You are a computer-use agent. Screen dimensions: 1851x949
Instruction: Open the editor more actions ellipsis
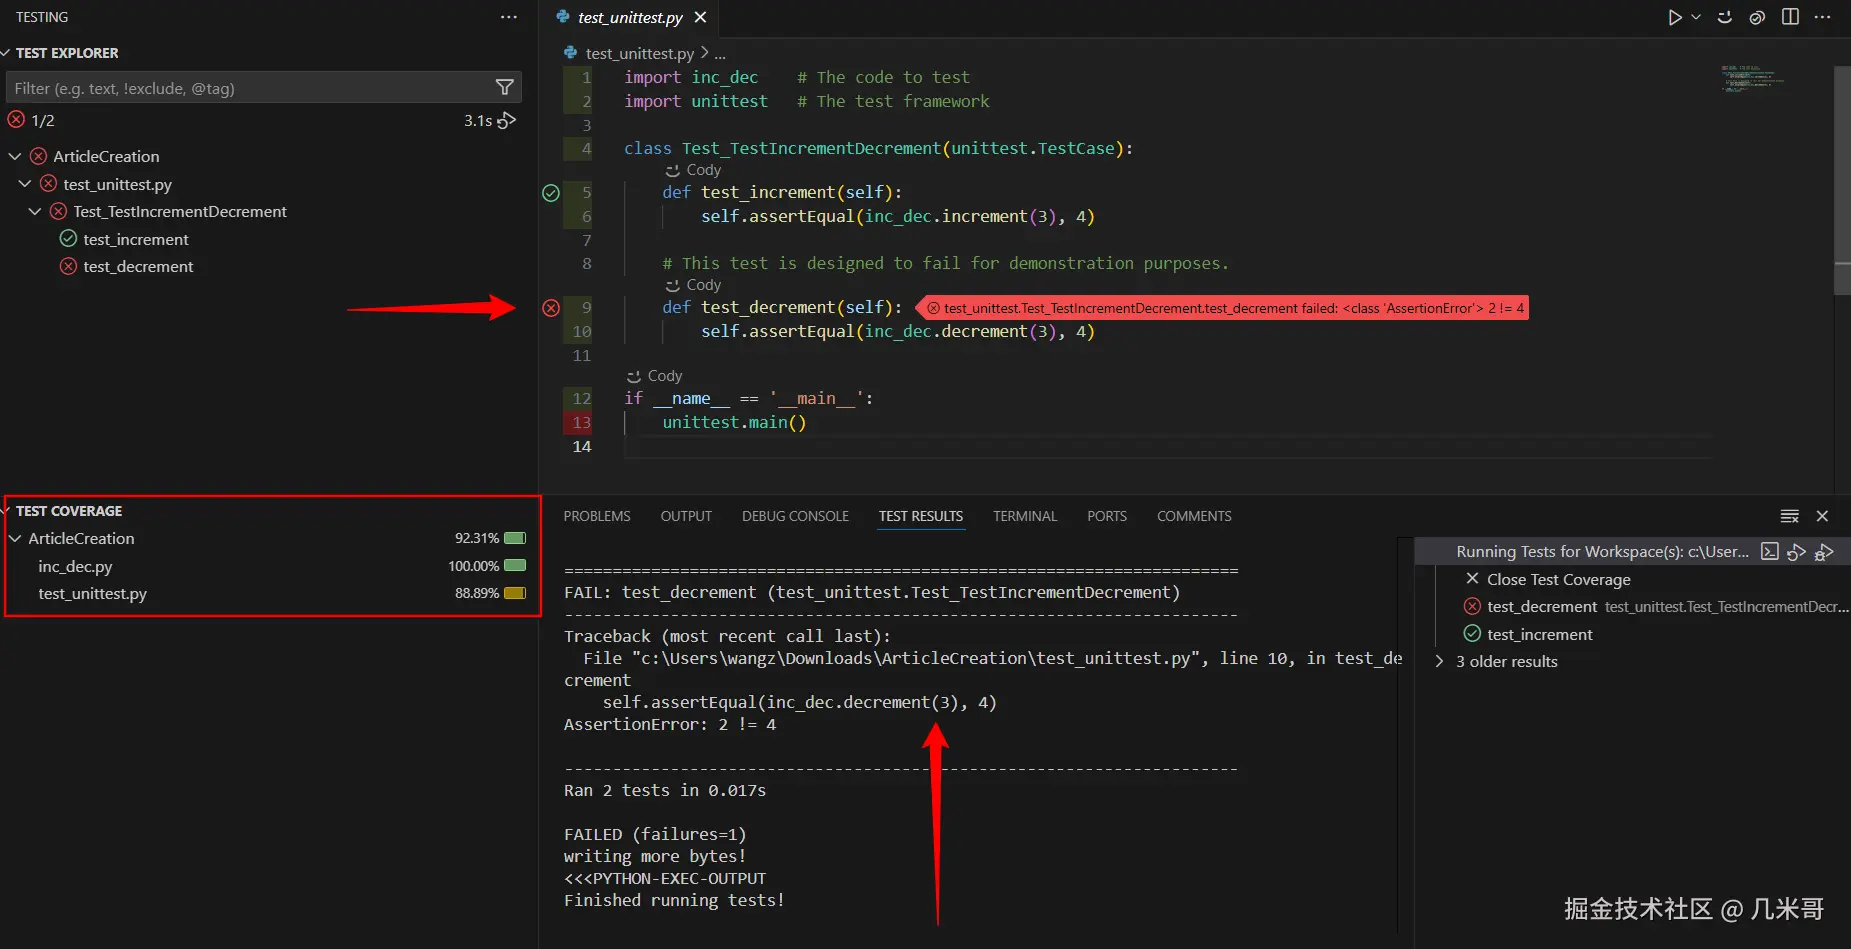coord(1823,17)
